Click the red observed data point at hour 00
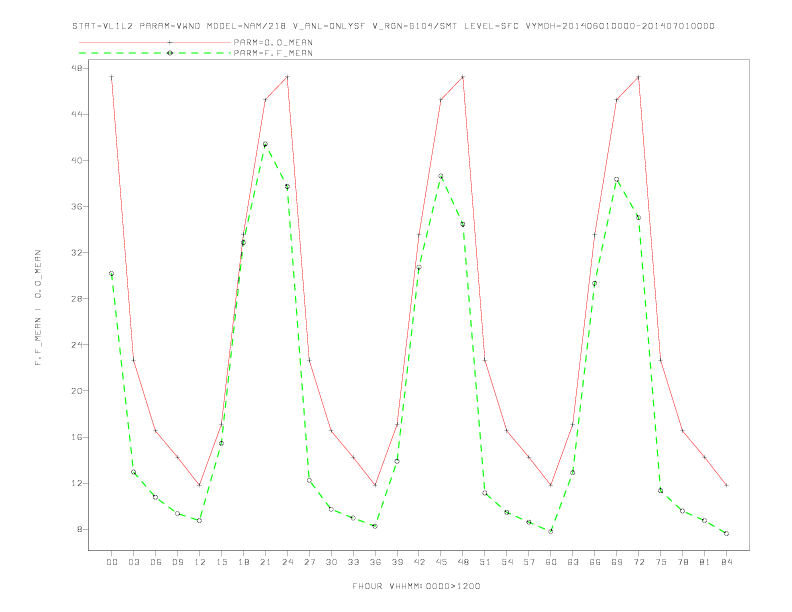The height and width of the screenshot is (612, 792). [112, 77]
